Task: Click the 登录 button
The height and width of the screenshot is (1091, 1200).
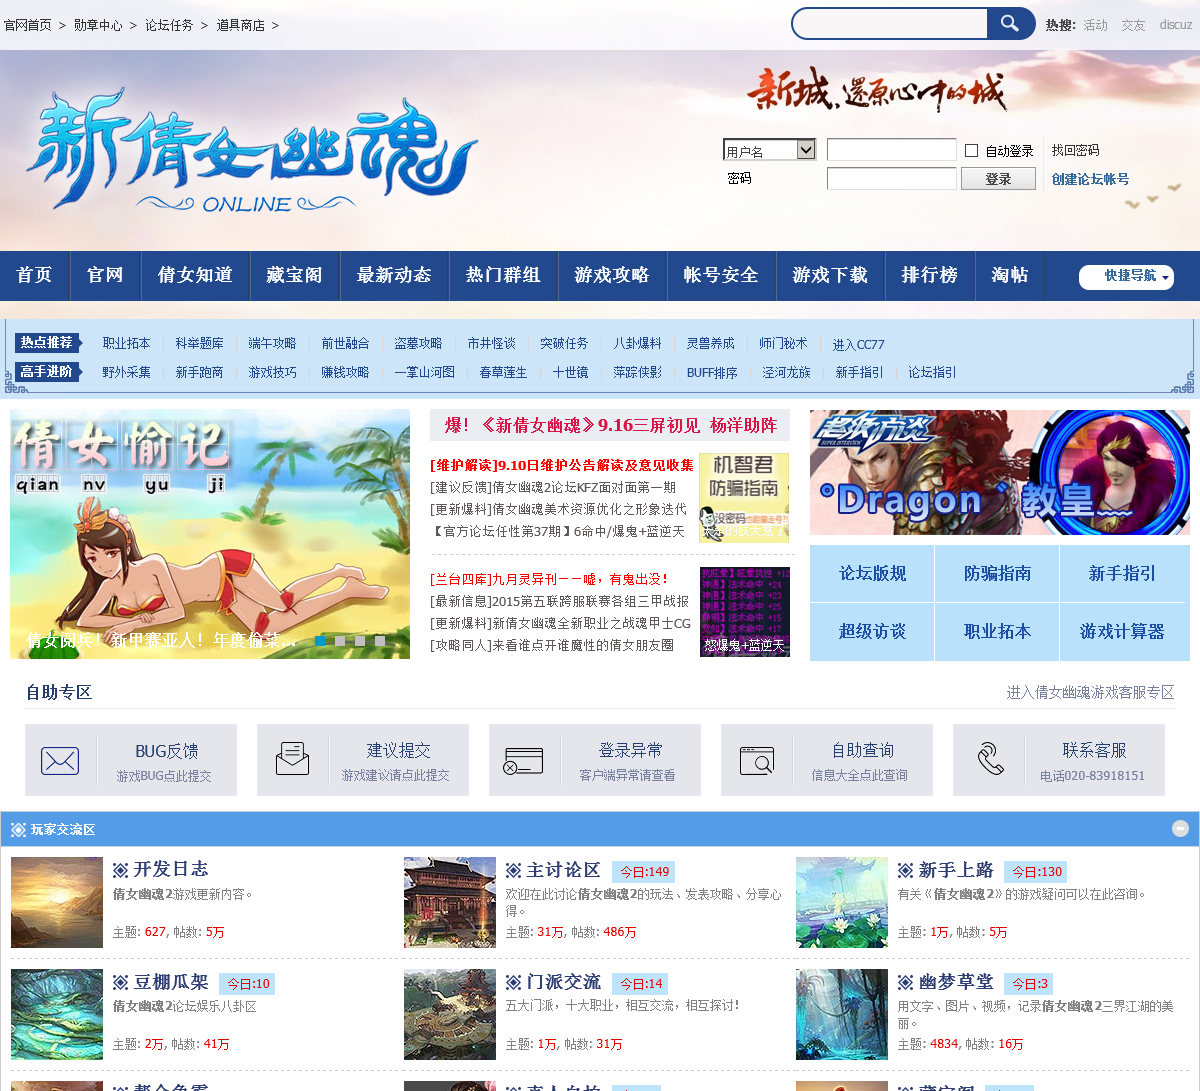Action: click(x=998, y=179)
